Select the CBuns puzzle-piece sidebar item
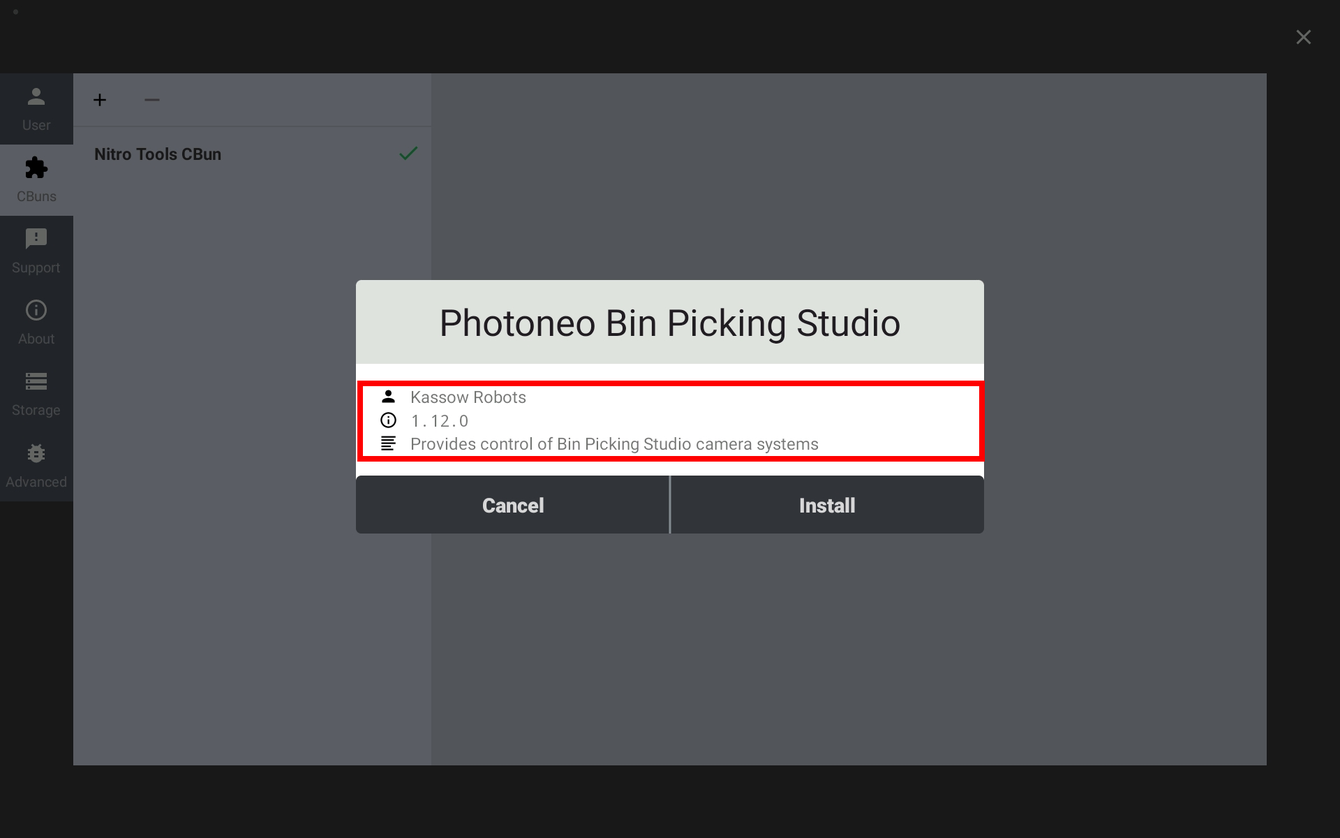 [36, 180]
